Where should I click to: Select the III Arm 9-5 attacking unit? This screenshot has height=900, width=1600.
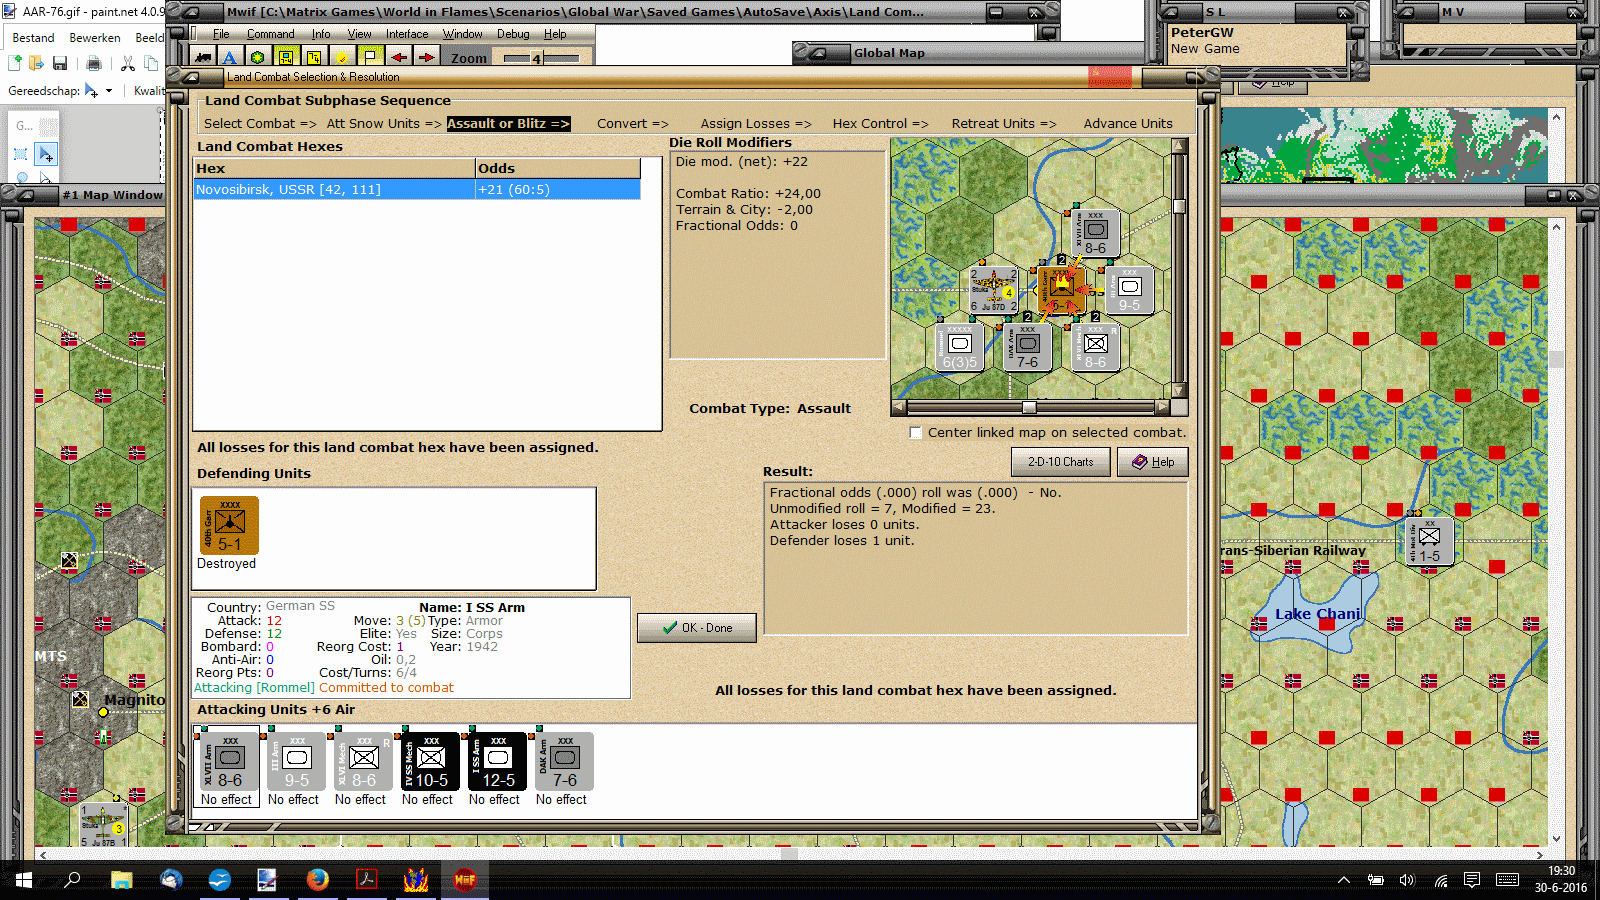point(296,761)
